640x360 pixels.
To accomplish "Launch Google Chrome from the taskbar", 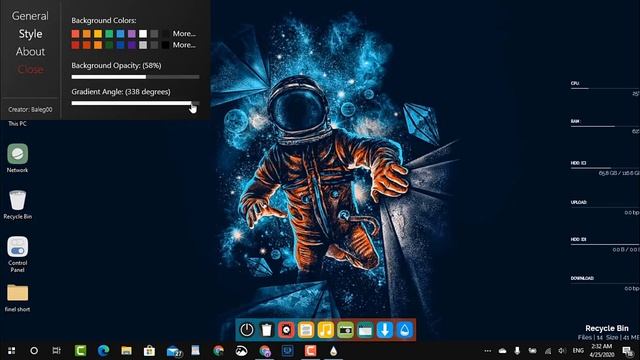I will pos(218,351).
